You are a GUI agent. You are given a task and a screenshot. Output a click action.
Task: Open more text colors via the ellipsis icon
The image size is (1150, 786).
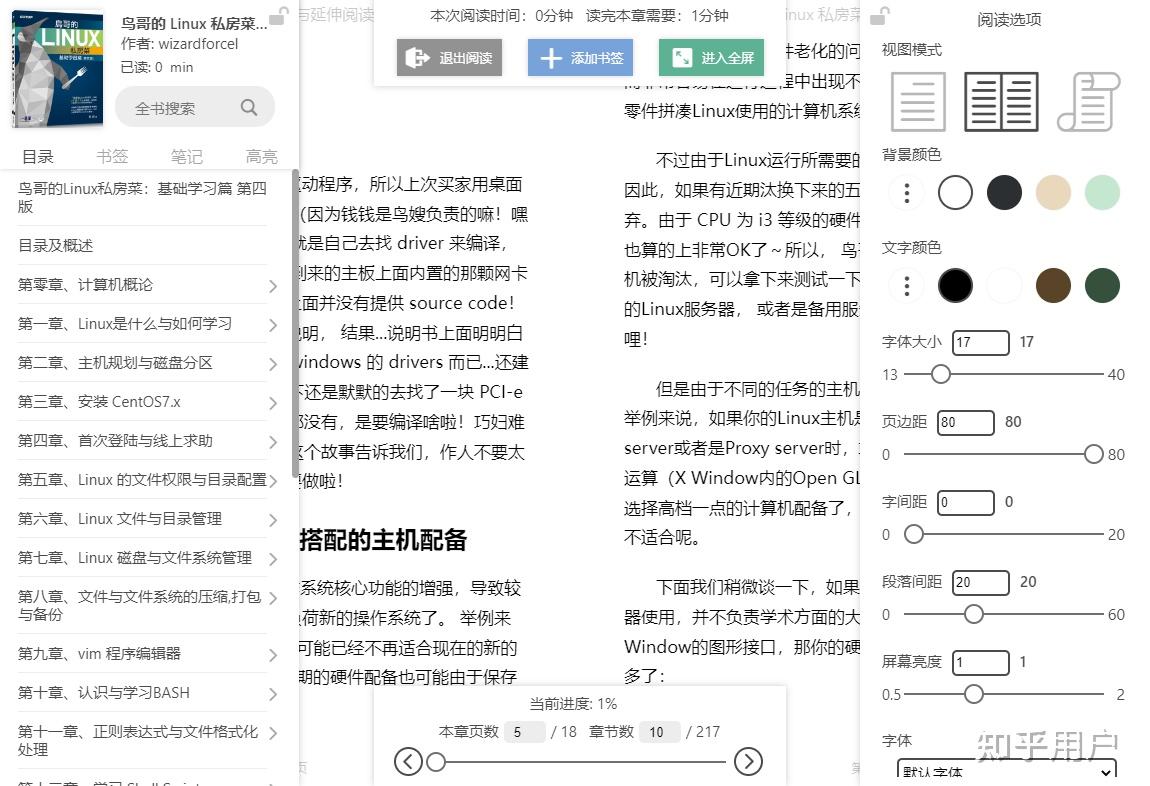906,285
